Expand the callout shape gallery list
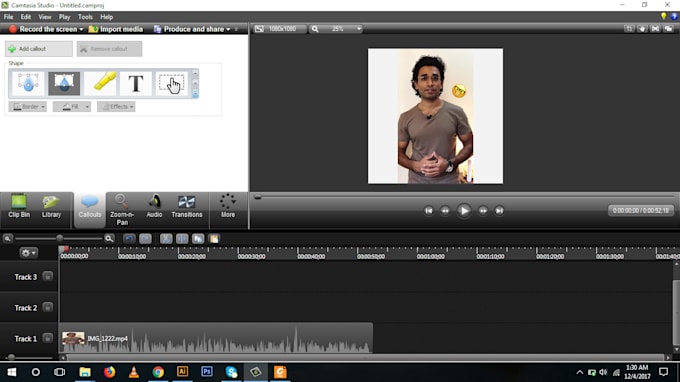This screenshot has height=382, width=680. pos(195,93)
